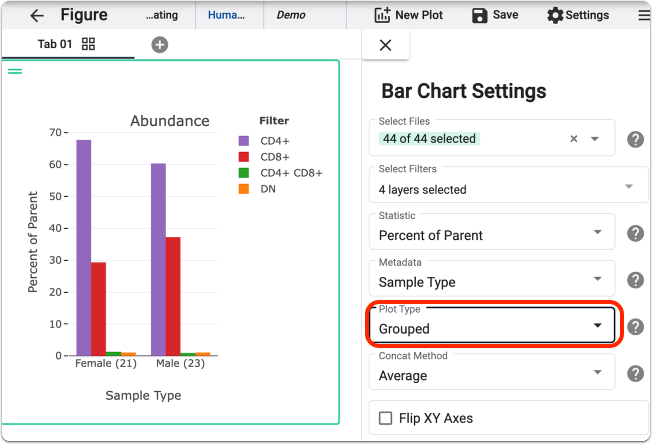This screenshot has height=444, width=652.
Task: Click the purple Male CD4+ bar
Action: [x=158, y=259]
